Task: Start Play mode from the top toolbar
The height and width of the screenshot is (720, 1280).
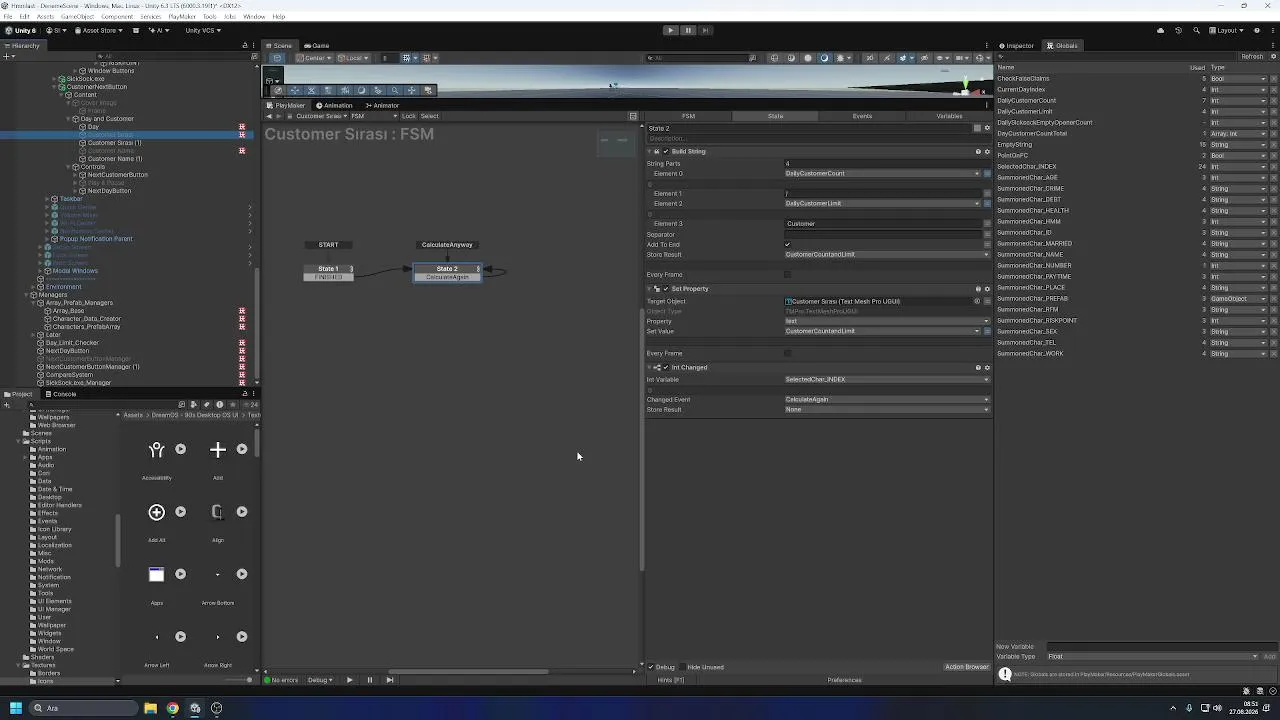Action: coord(671,30)
